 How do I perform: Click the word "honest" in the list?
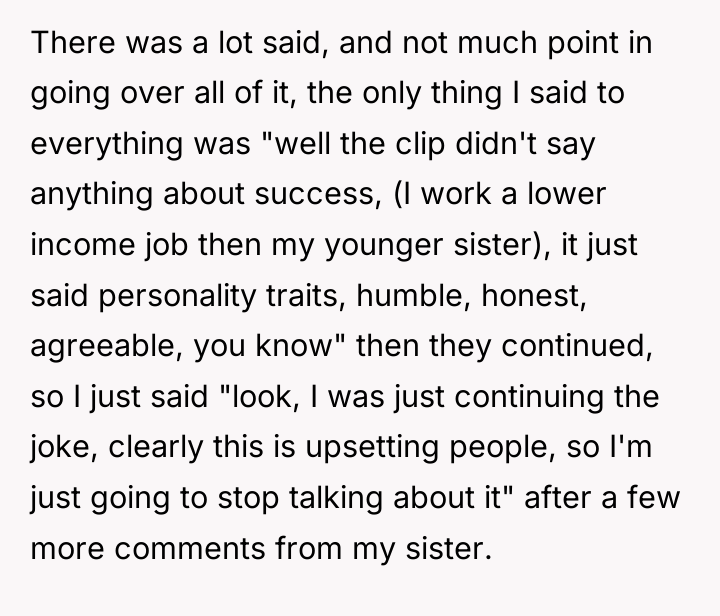[530, 295]
